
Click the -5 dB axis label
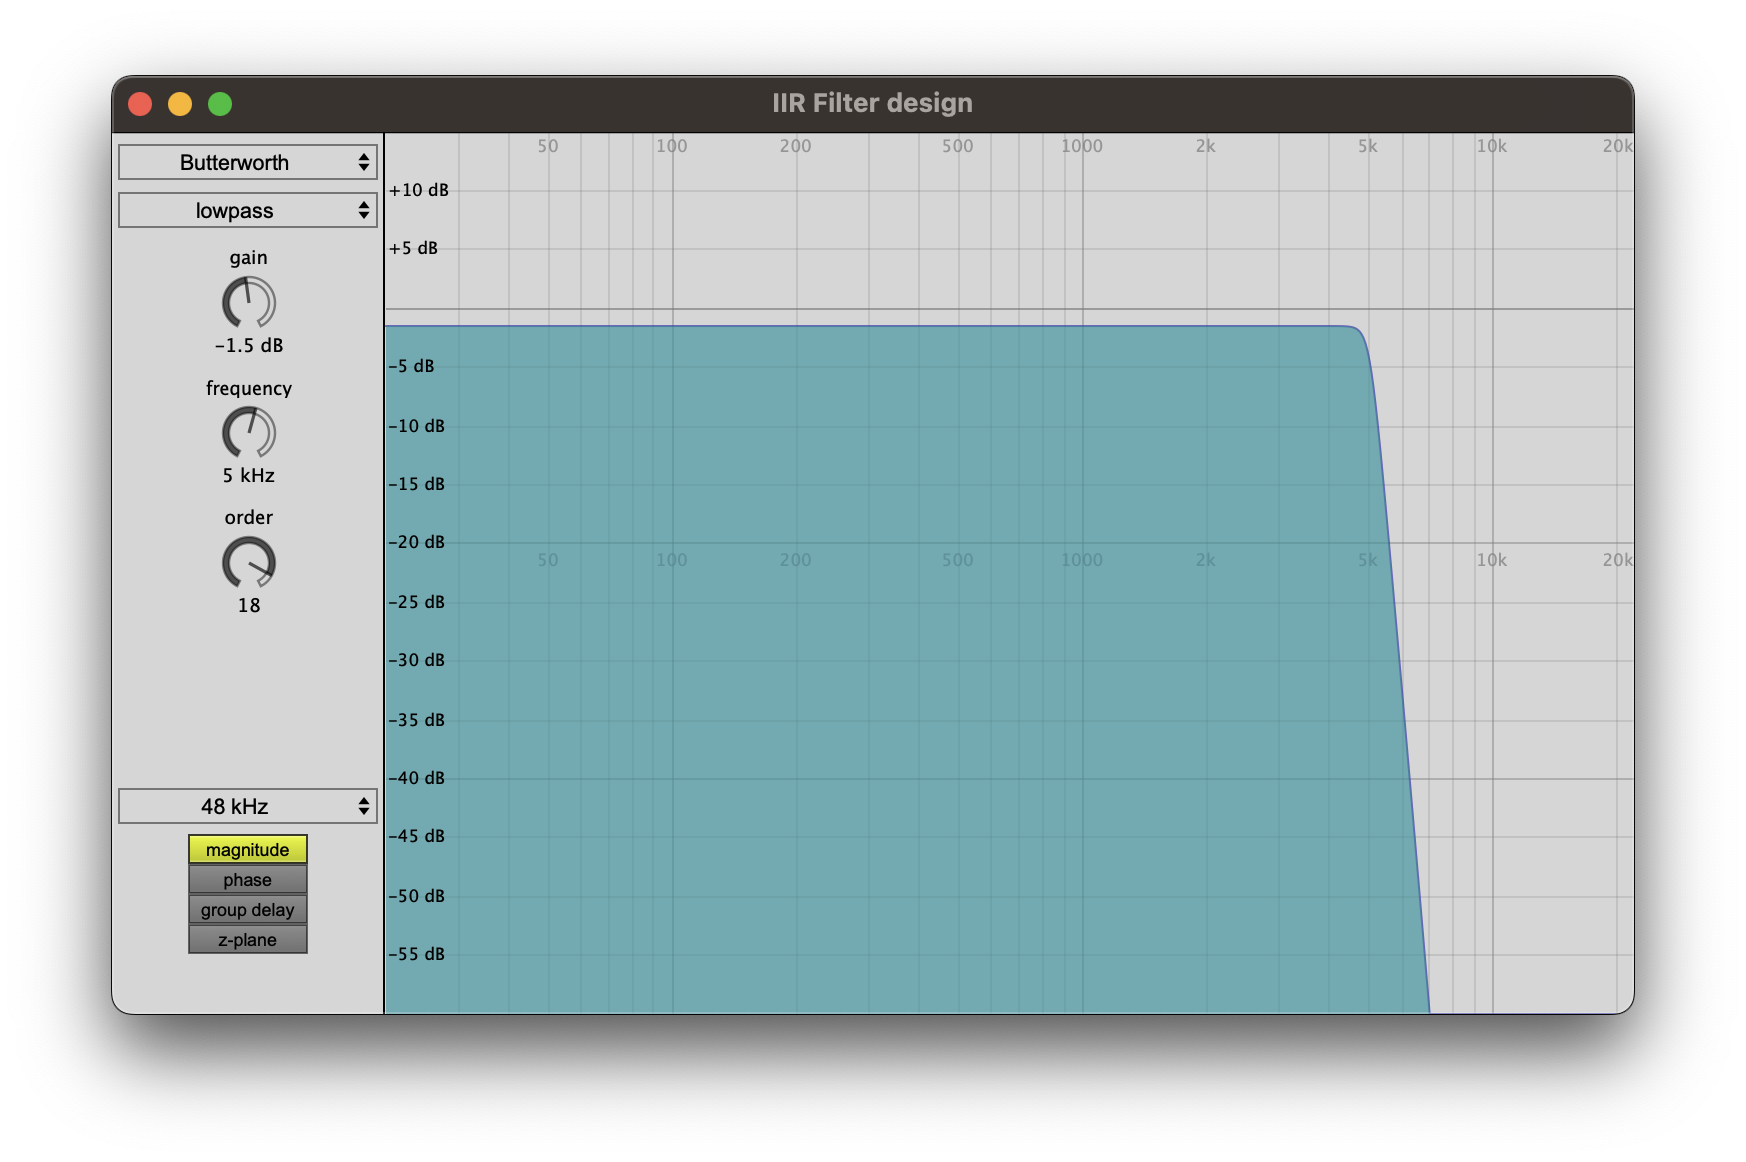coord(412,366)
